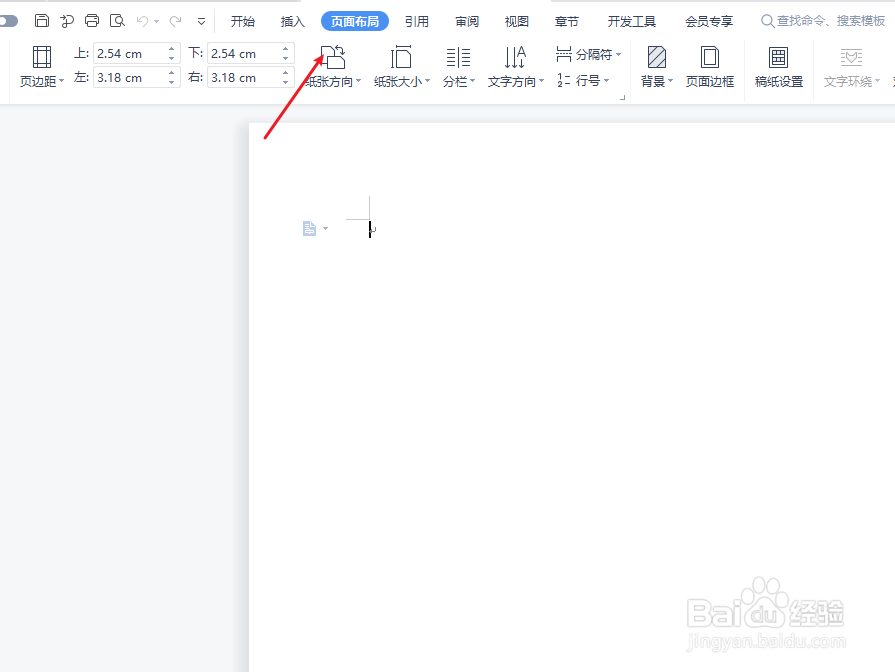The image size is (895, 672).
Task: Increase the bottom margin 下 value
Action: 285,49
